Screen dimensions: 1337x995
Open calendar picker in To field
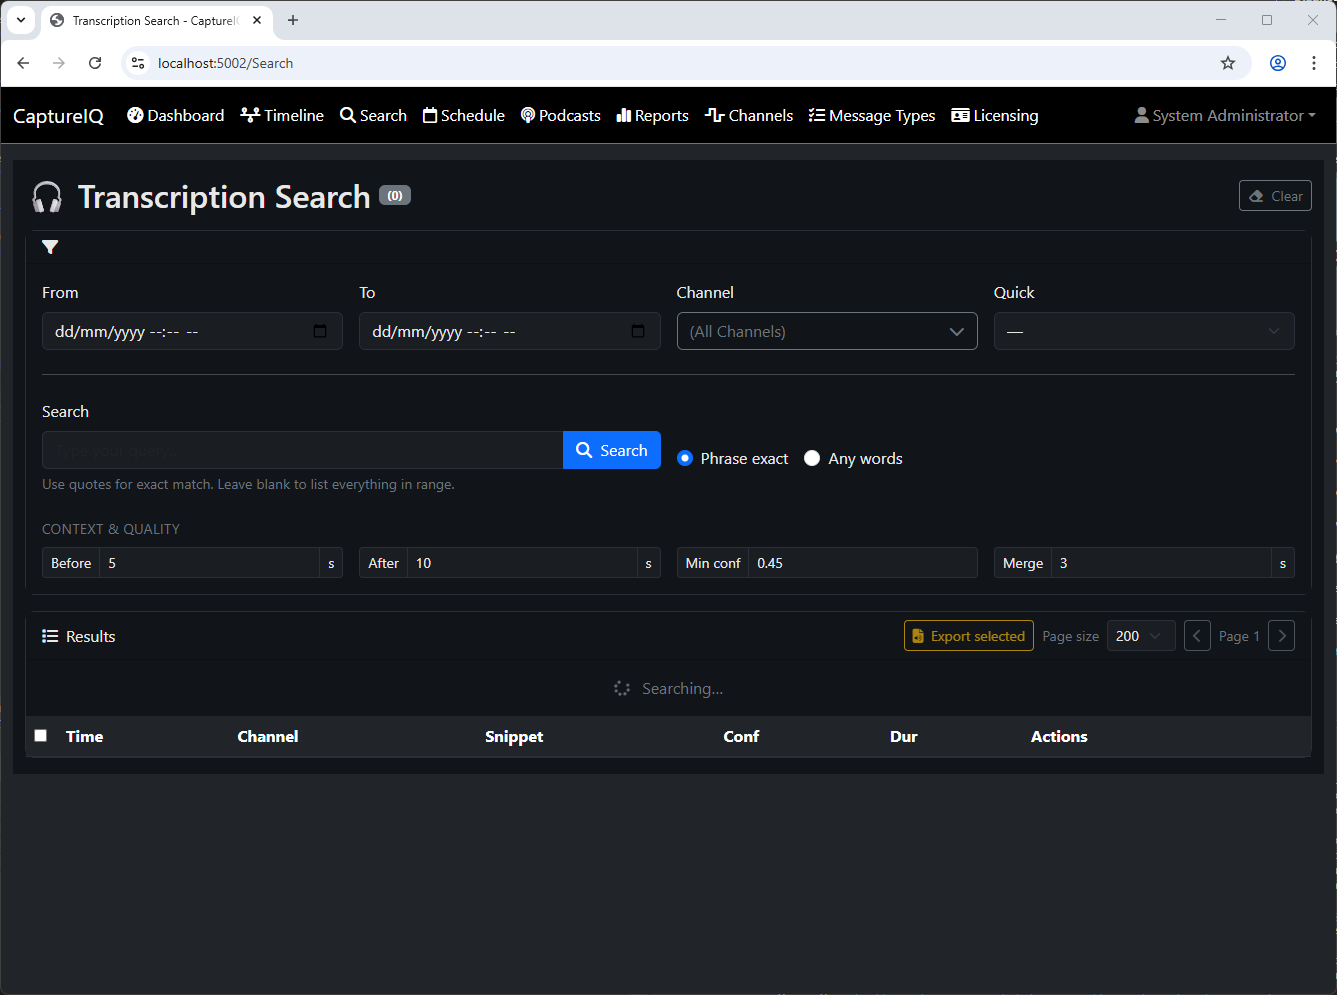[638, 331]
